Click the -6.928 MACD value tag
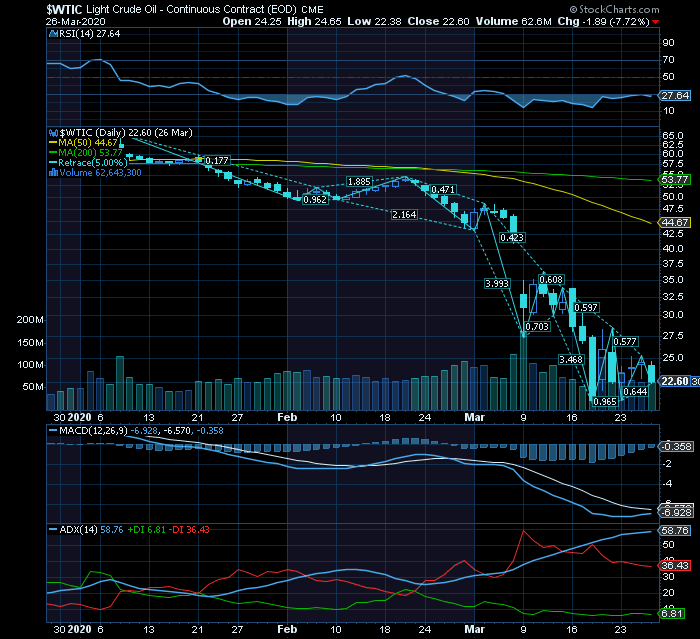 (676, 512)
